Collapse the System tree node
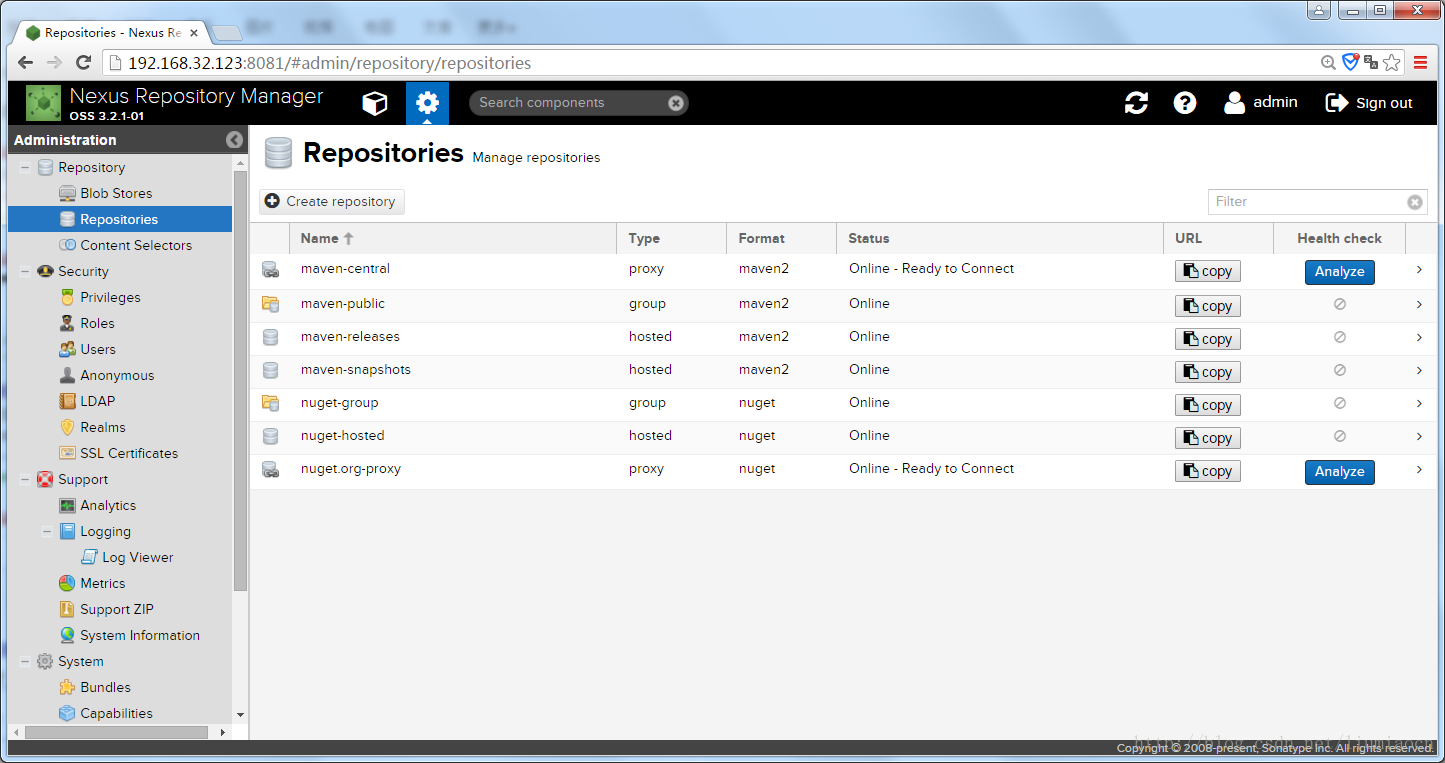1445x763 pixels. click(25, 661)
